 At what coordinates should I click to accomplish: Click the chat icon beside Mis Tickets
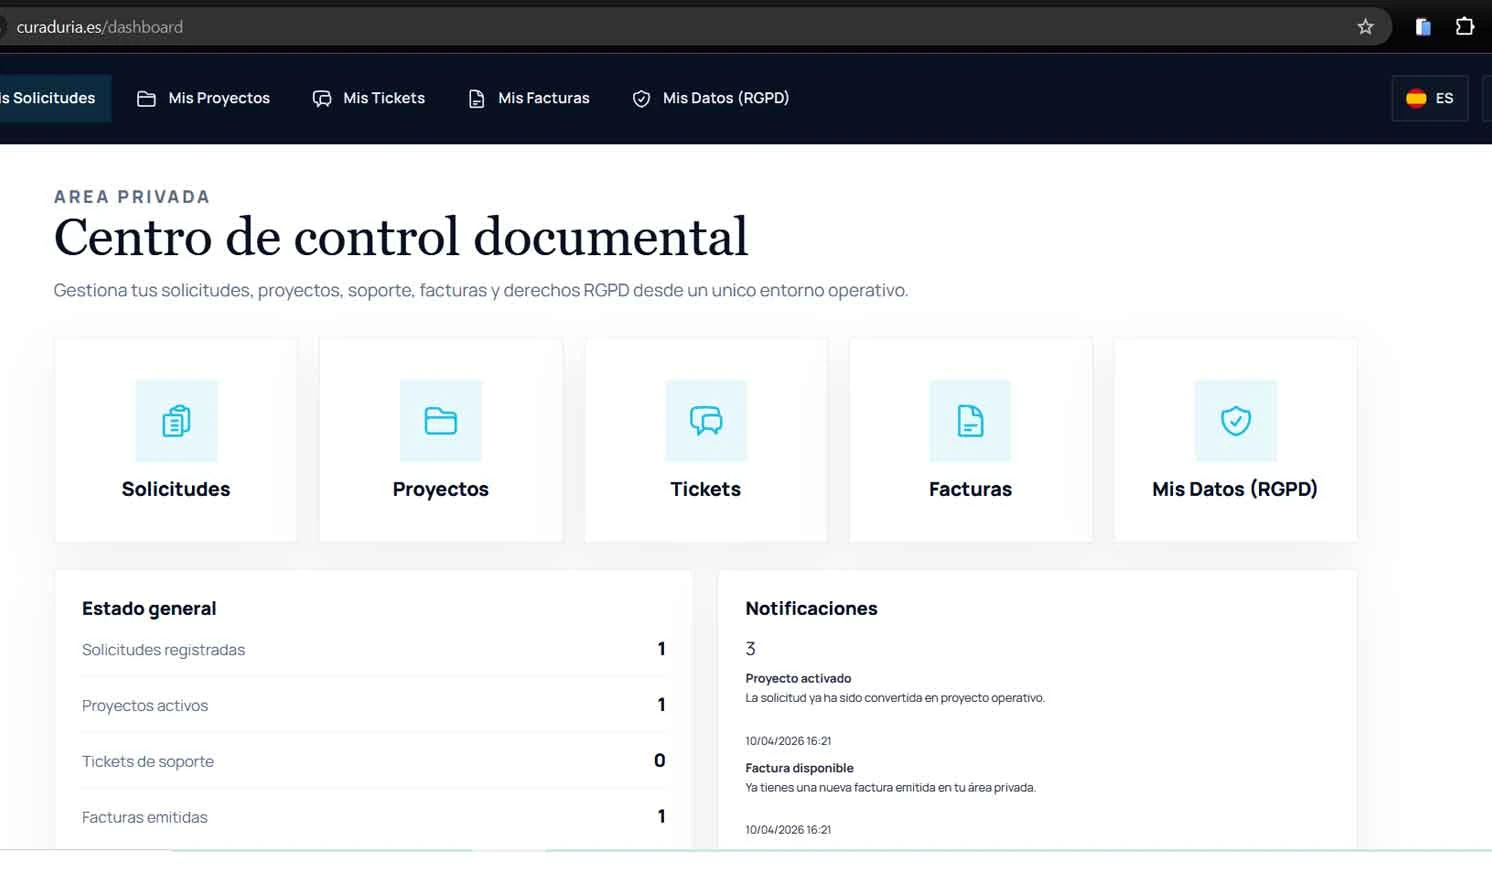pos(322,99)
